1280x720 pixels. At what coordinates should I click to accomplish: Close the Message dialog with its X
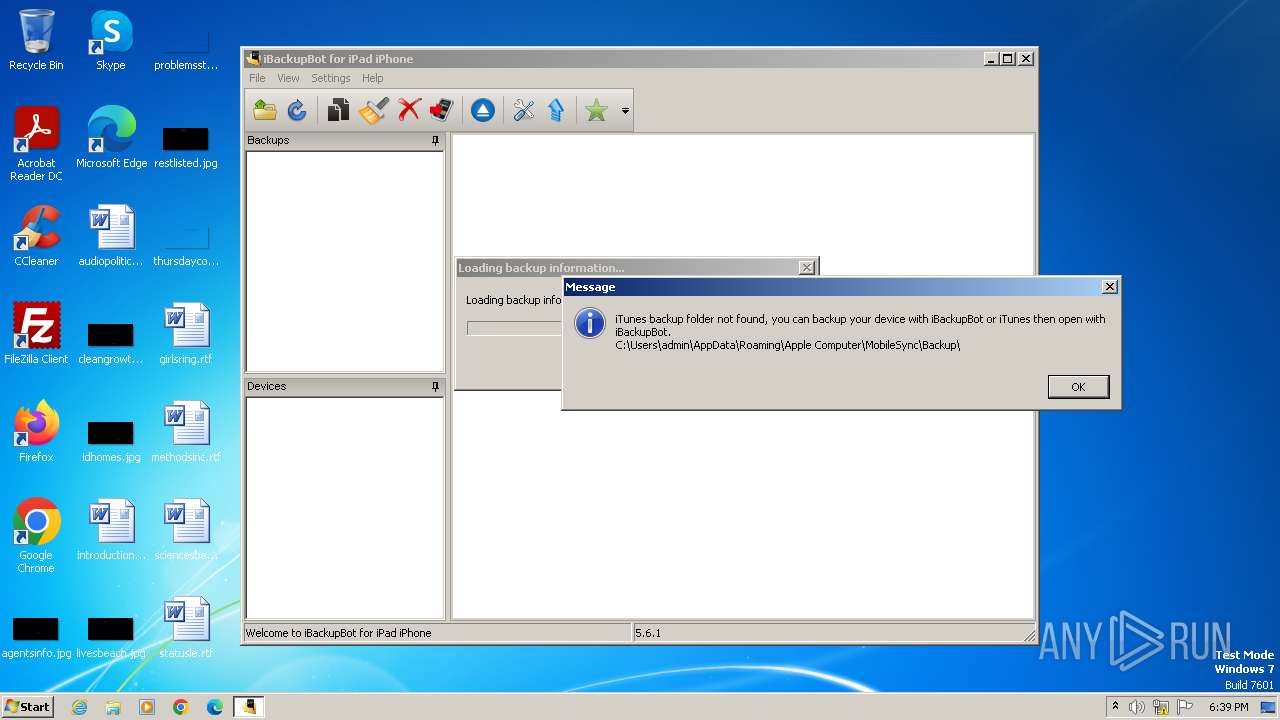pyautogui.click(x=1109, y=287)
